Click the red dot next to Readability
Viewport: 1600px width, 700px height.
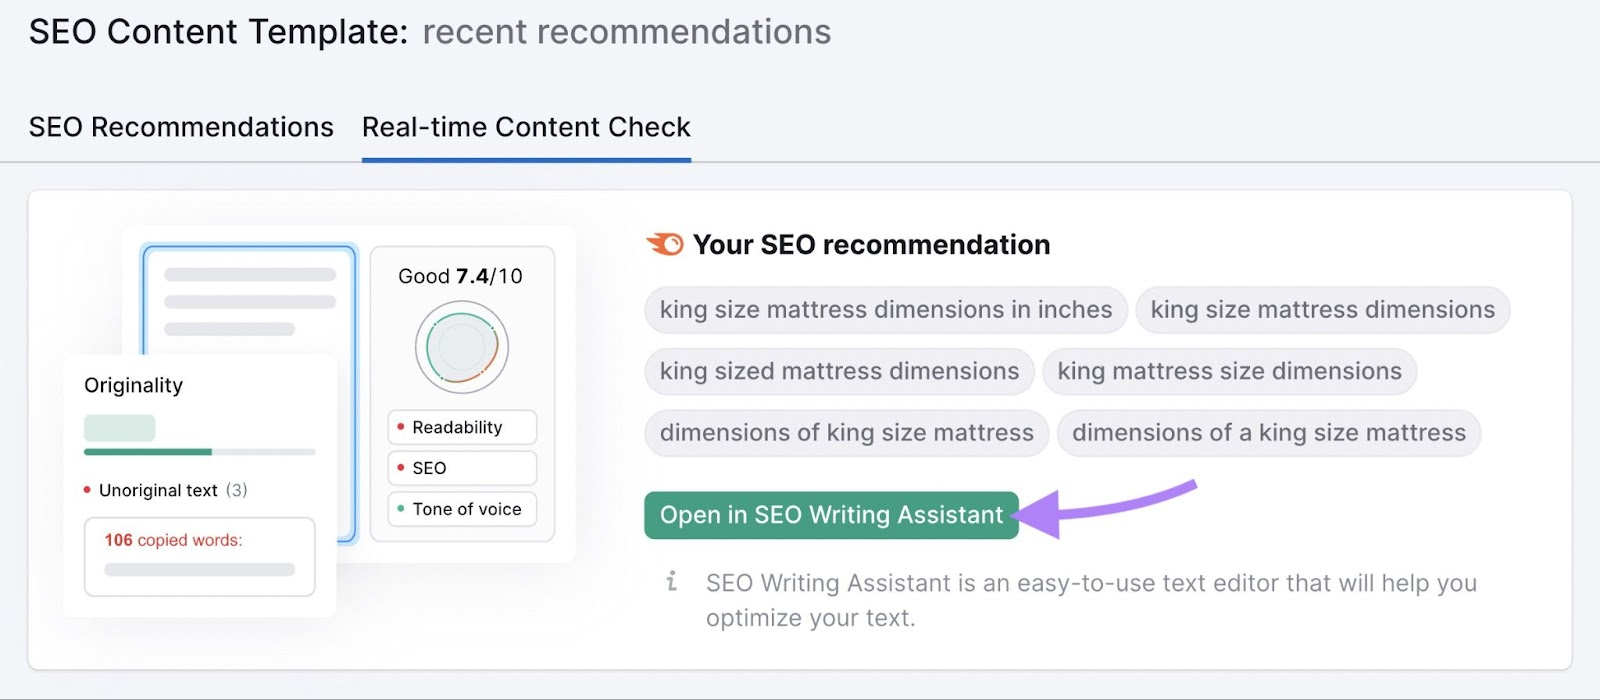coord(401,427)
